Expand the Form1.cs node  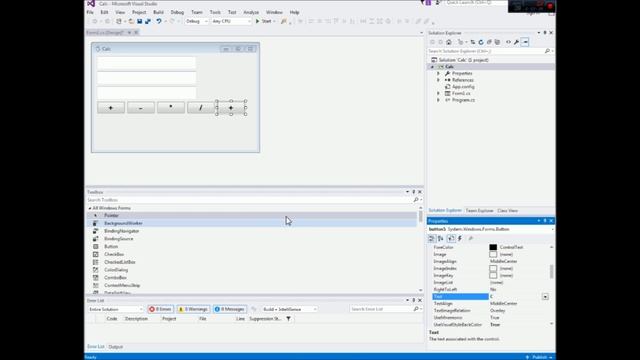click(x=439, y=93)
